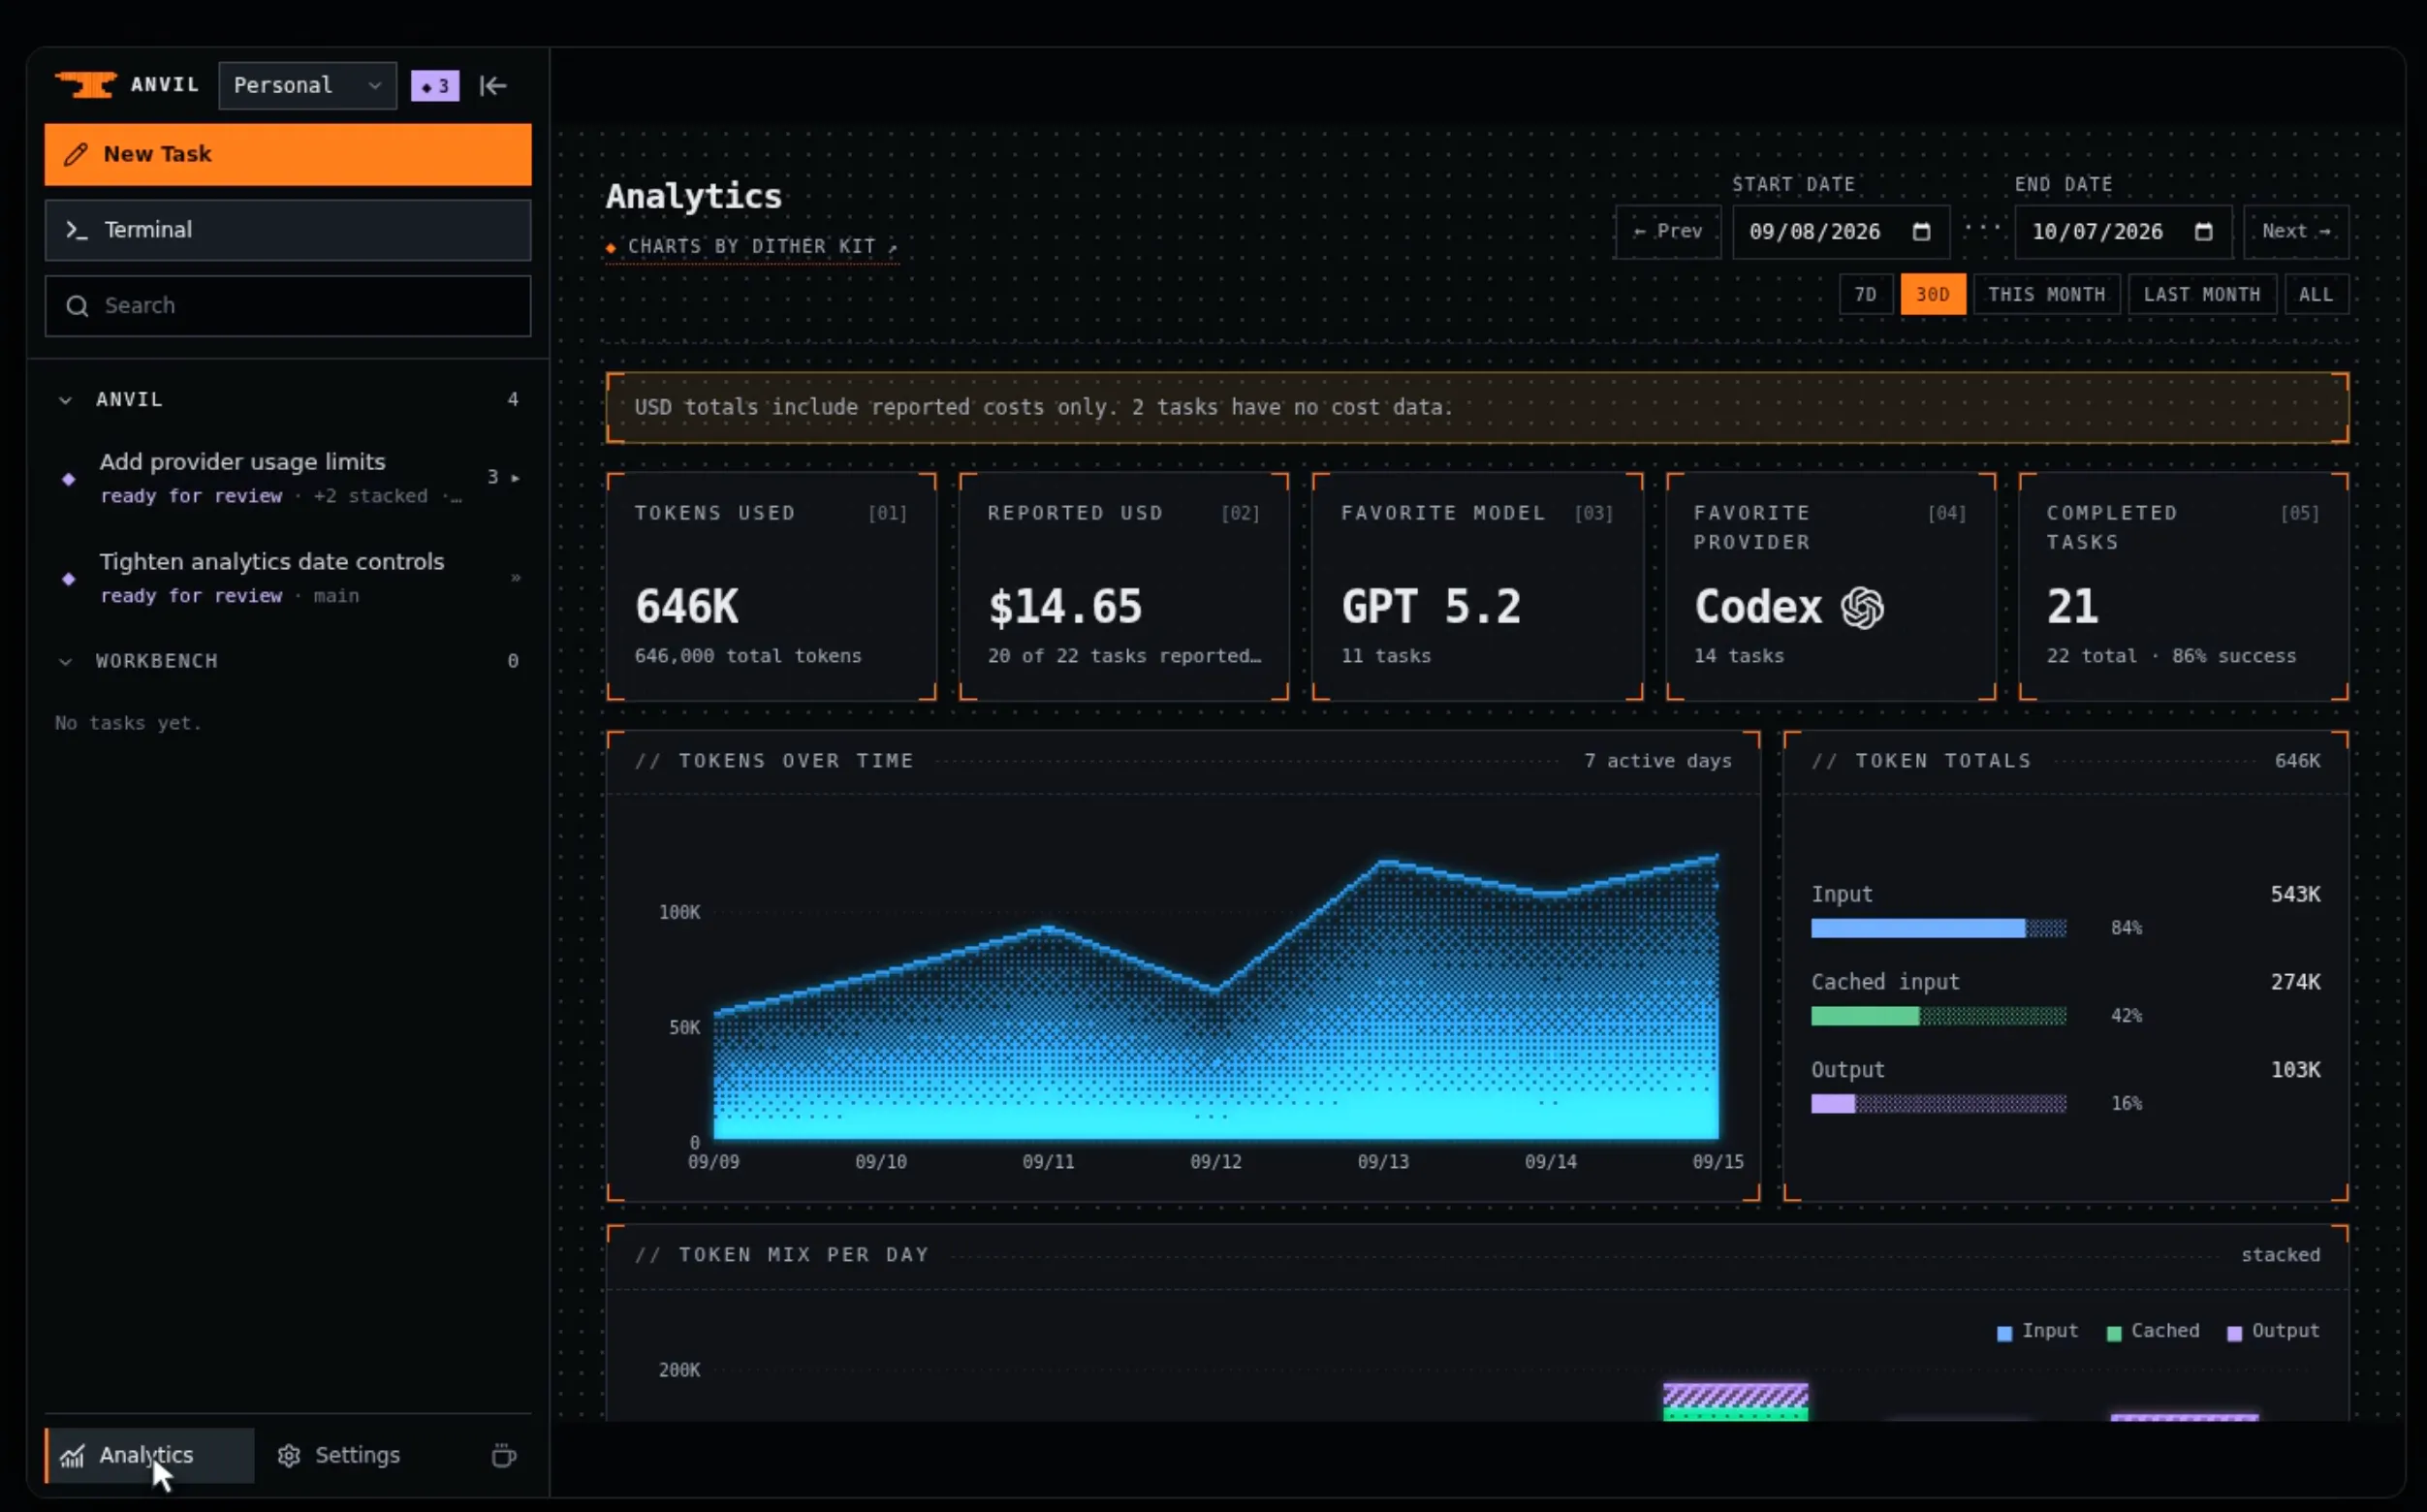Open the Terminal
2427x1512 pixels.
(288, 230)
